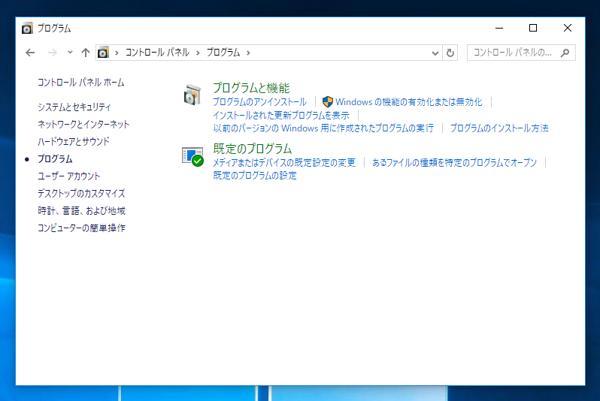Click the 既定のプログラム category icon

point(192,156)
